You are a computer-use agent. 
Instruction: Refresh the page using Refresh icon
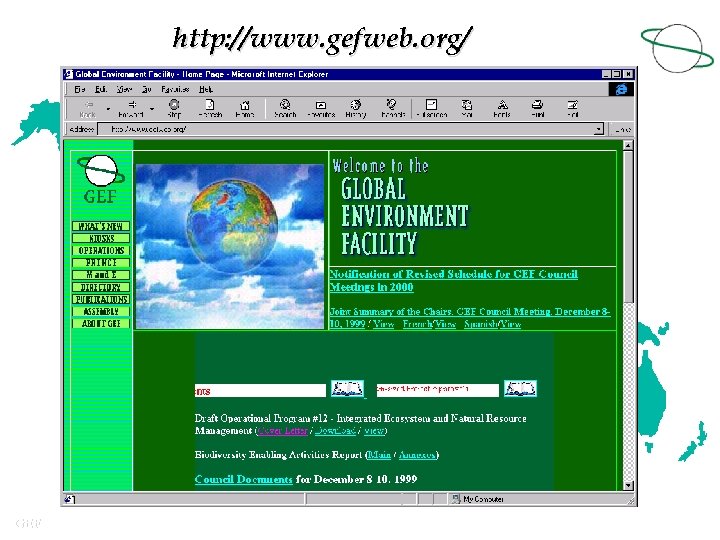(x=210, y=109)
